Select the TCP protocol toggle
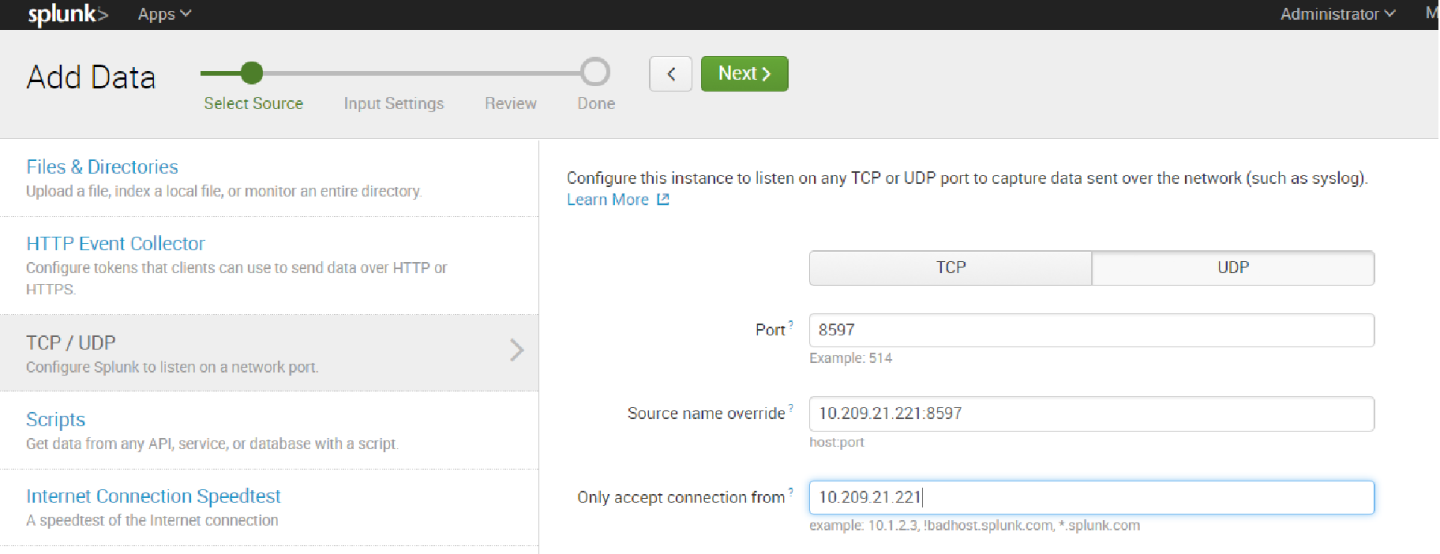The width and height of the screenshot is (1440, 554). (950, 267)
